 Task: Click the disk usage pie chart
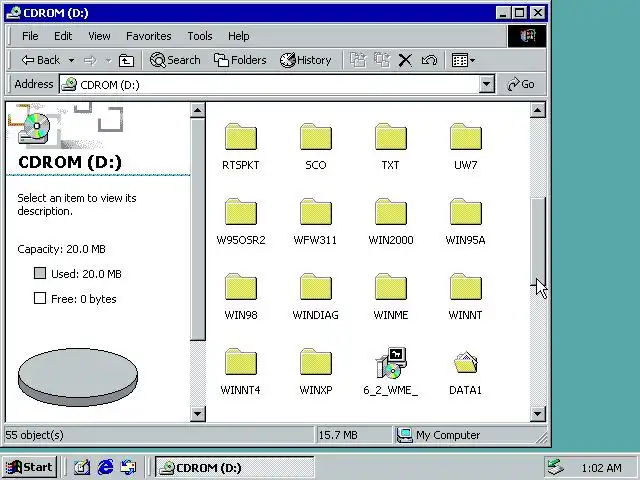coord(78,377)
